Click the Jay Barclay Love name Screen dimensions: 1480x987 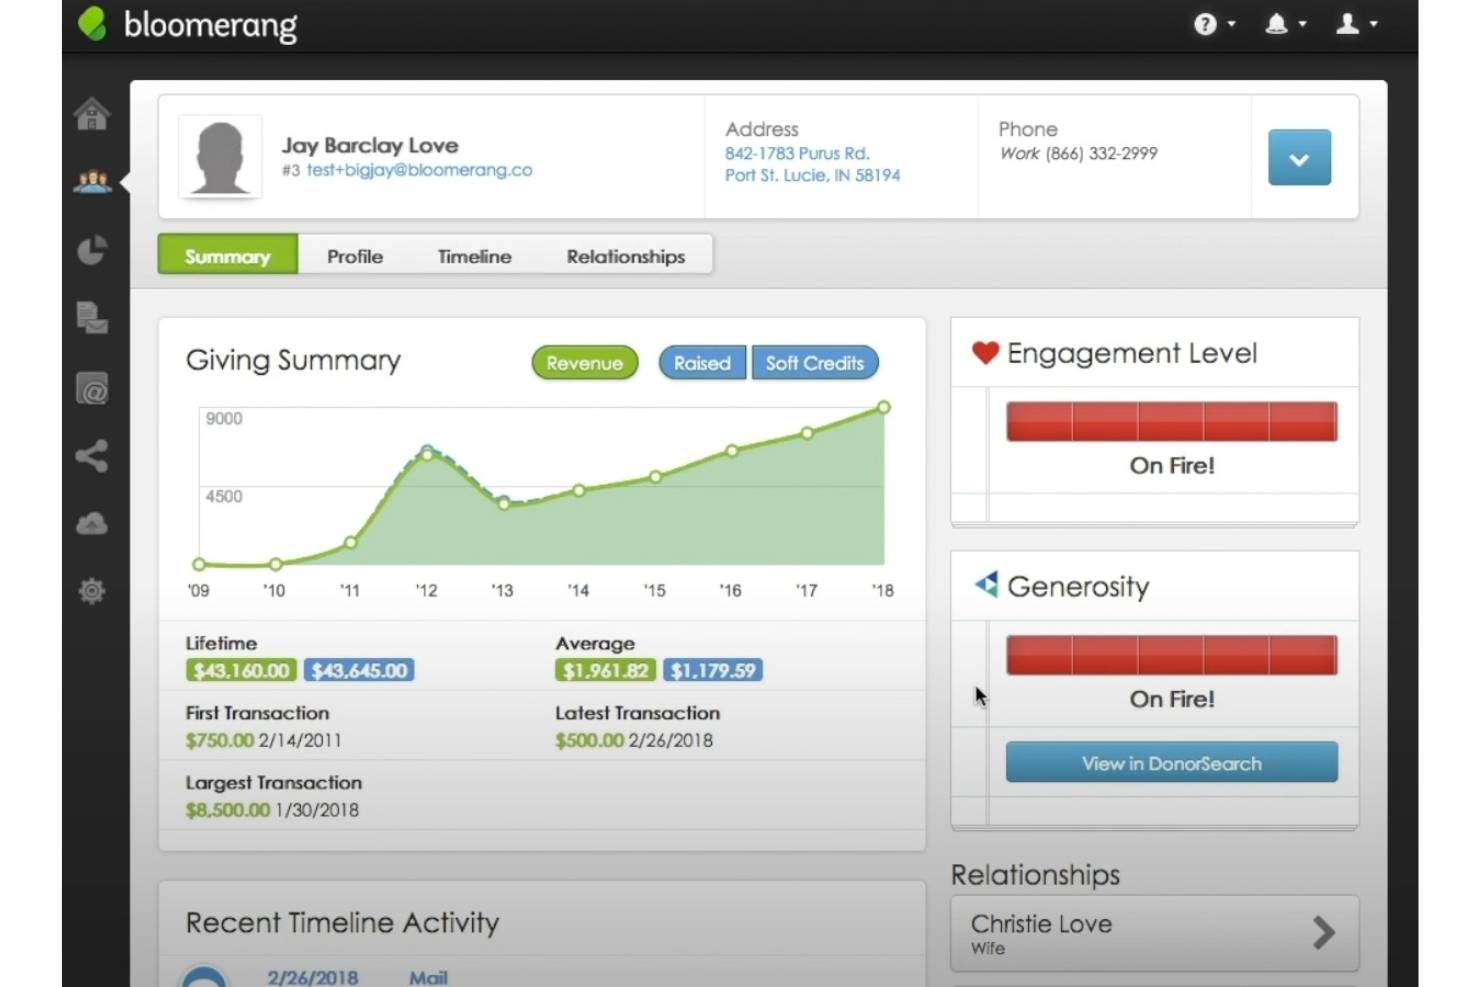370,145
